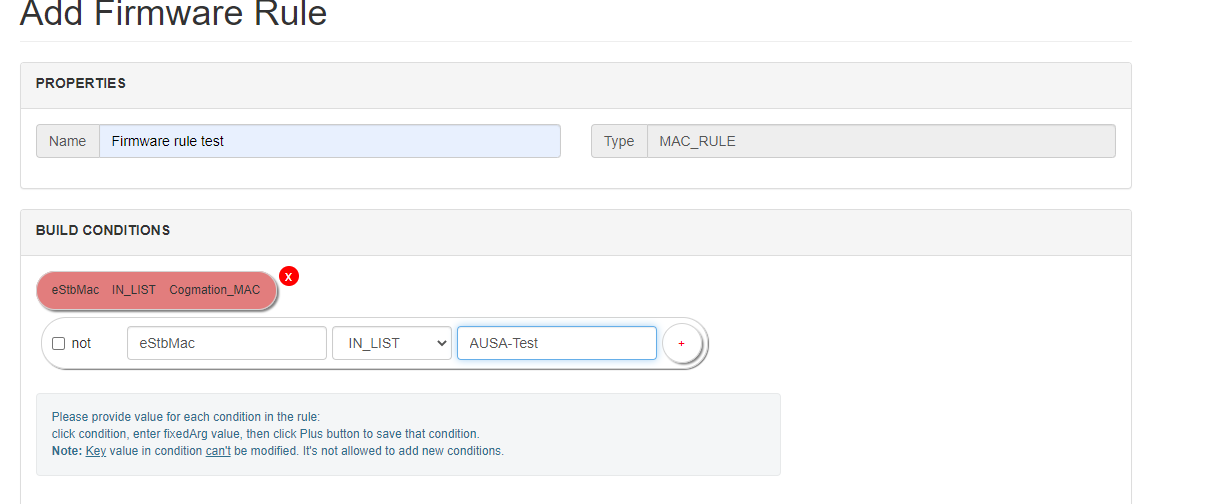The height and width of the screenshot is (504, 1209).
Task: Click the bold 'Note:' text in help box
Action: (x=67, y=451)
